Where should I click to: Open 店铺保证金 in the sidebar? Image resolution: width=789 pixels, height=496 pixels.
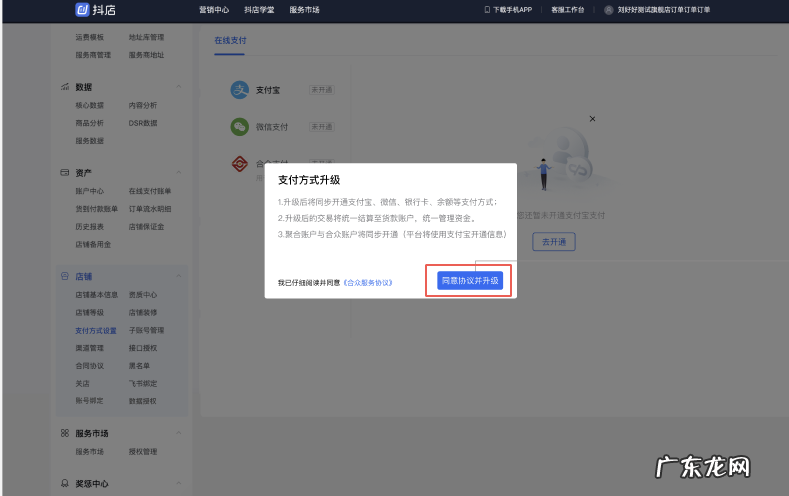click(x=146, y=226)
